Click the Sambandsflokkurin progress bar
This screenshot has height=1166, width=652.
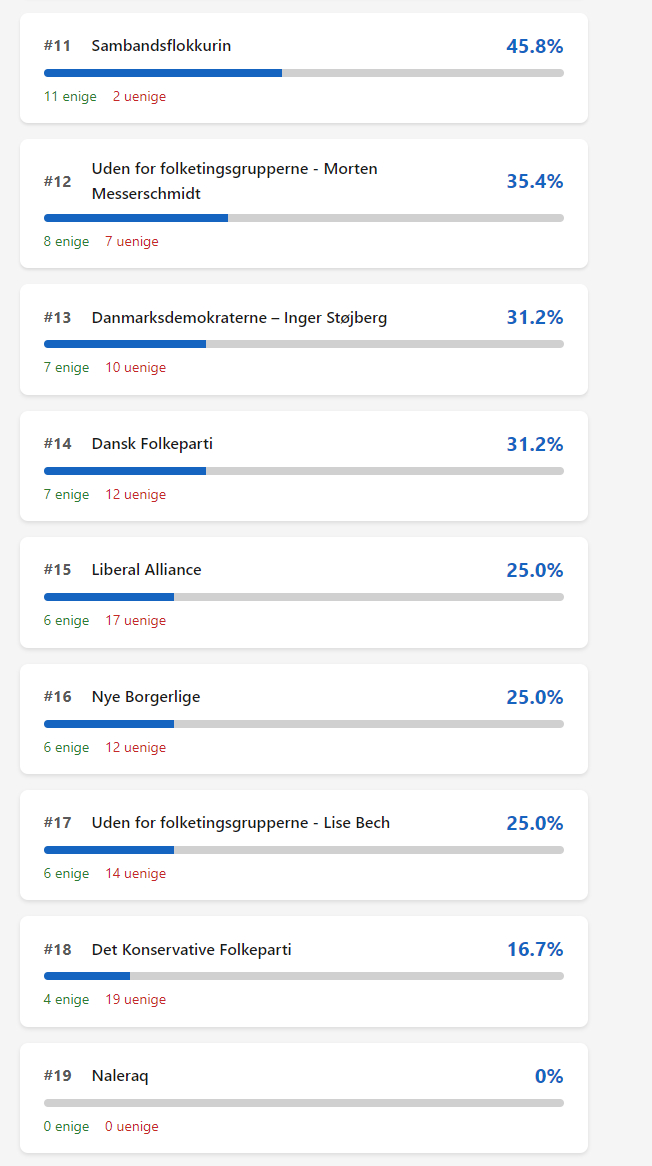tap(303, 73)
